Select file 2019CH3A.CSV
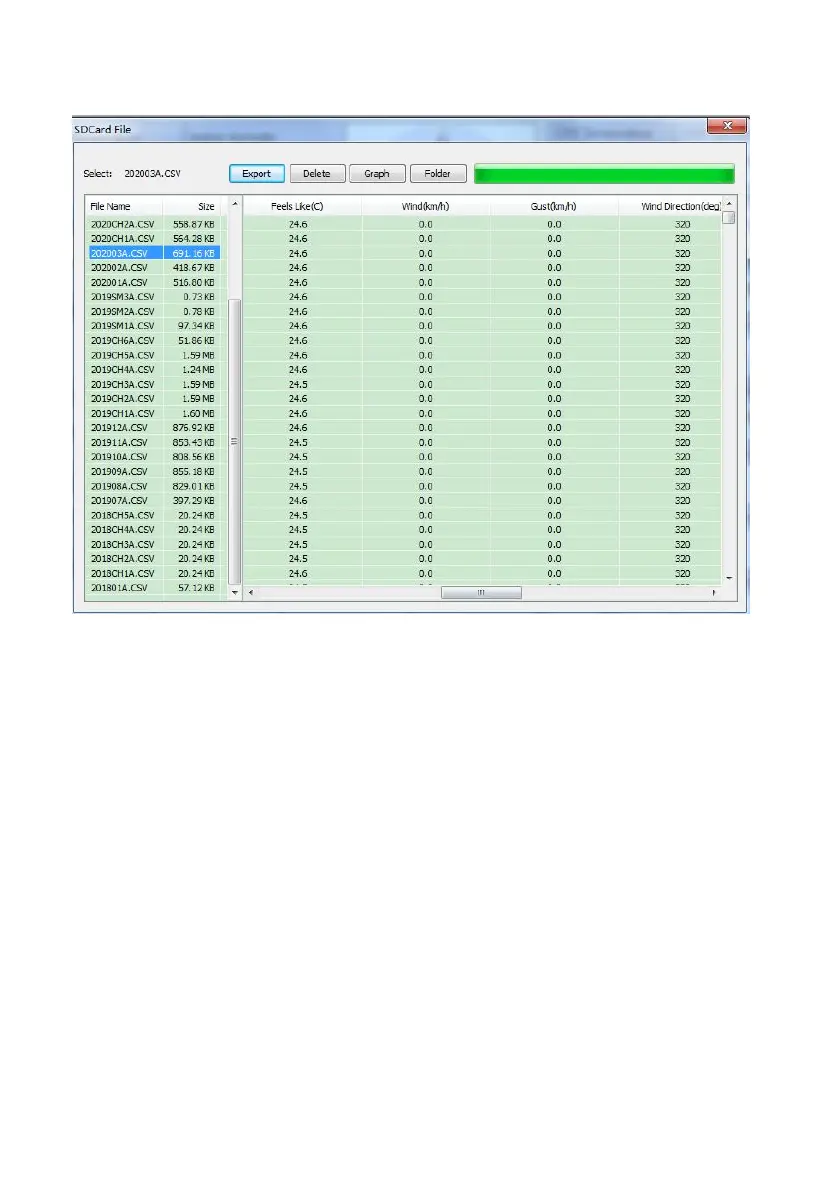This screenshot has height=1191, width=822. click(122, 384)
